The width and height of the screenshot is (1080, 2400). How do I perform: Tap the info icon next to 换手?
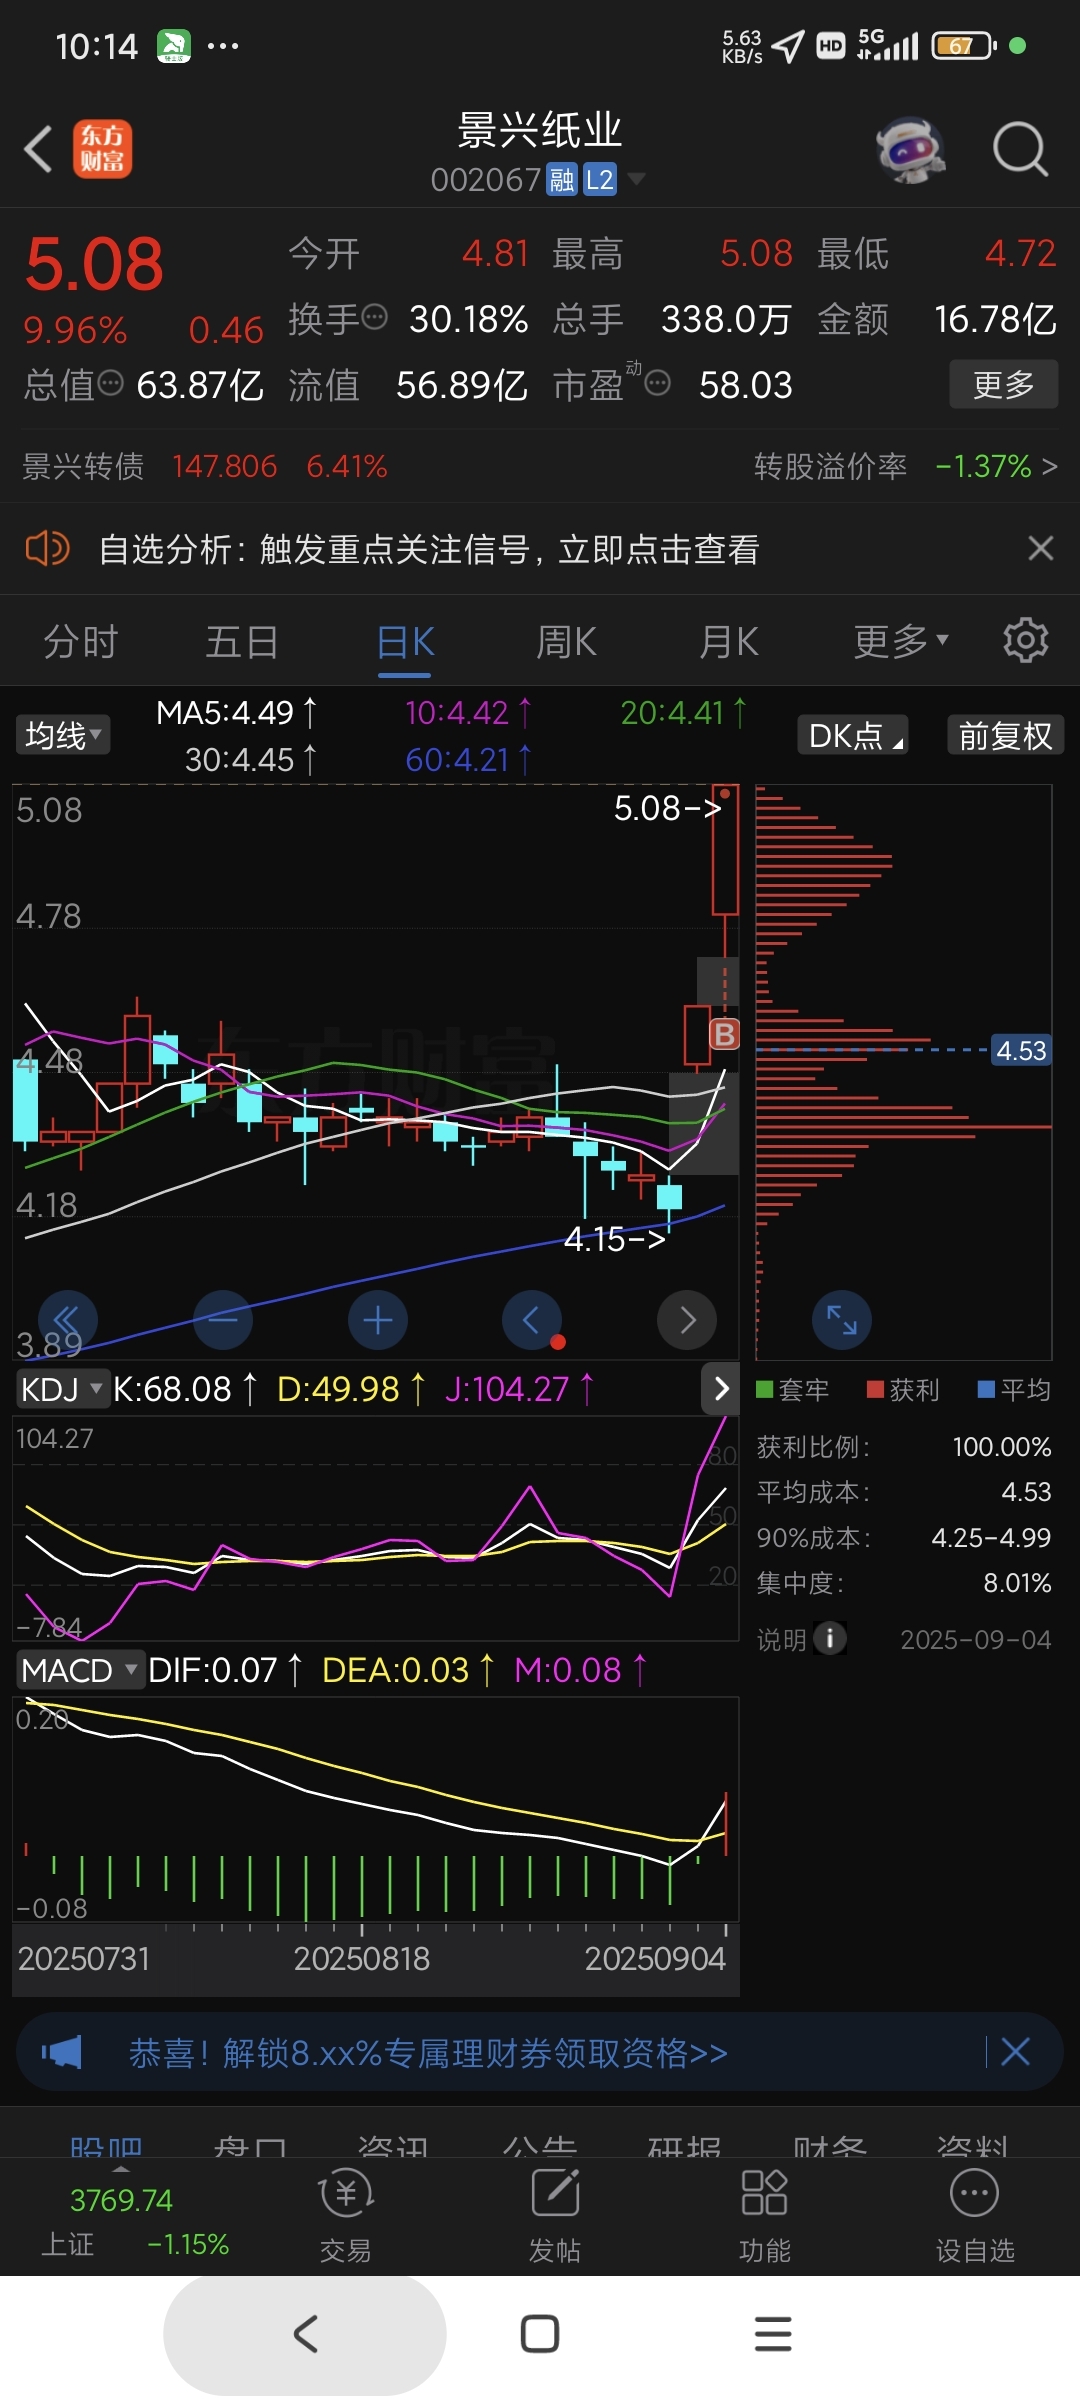[374, 318]
